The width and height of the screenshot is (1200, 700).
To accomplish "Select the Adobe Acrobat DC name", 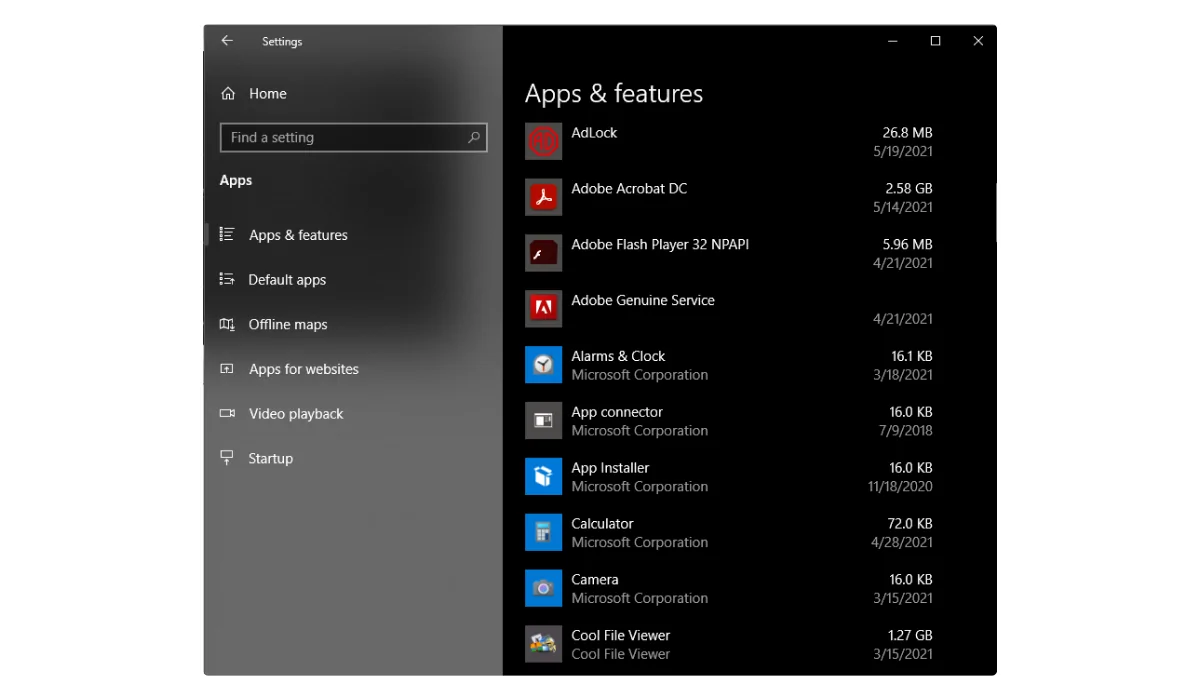I will point(629,188).
